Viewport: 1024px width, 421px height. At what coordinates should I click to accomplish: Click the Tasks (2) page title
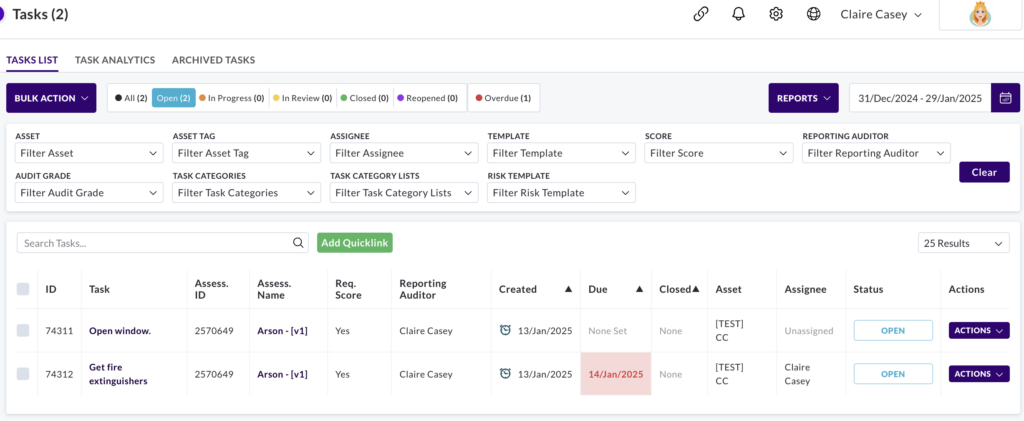click(40, 14)
